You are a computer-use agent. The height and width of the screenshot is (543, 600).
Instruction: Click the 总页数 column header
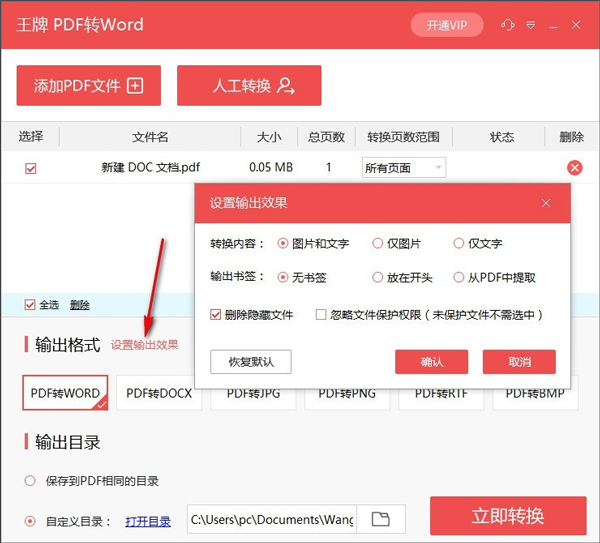tap(326, 137)
